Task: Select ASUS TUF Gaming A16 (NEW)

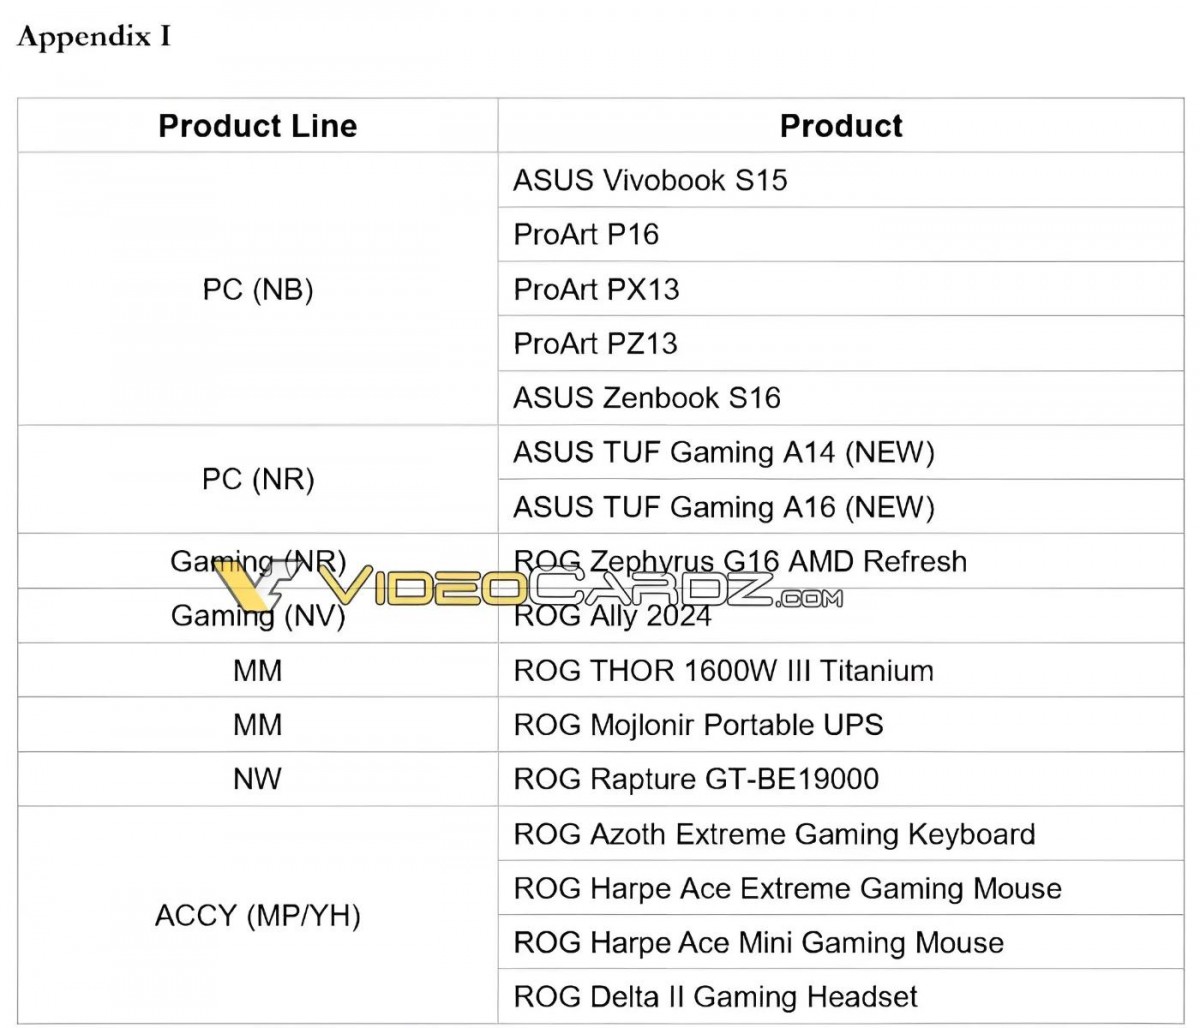Action: pos(724,507)
